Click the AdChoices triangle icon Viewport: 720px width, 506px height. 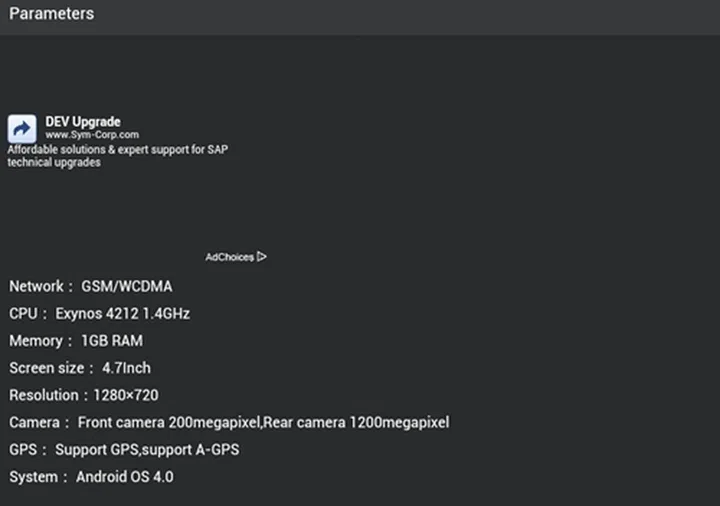262,257
